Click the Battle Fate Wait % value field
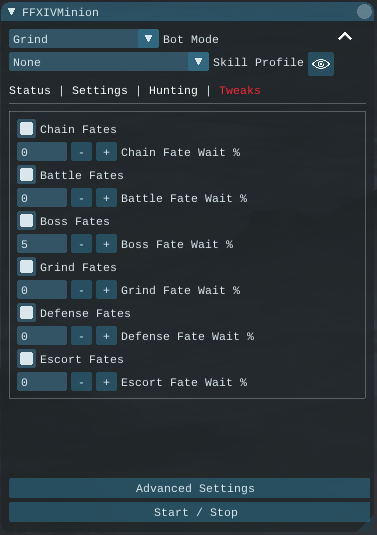This screenshot has width=377, height=535. pyautogui.click(x=42, y=198)
